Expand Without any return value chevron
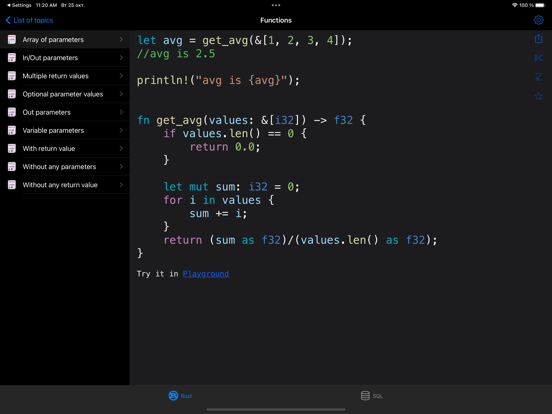The width and height of the screenshot is (552, 414). click(x=121, y=184)
